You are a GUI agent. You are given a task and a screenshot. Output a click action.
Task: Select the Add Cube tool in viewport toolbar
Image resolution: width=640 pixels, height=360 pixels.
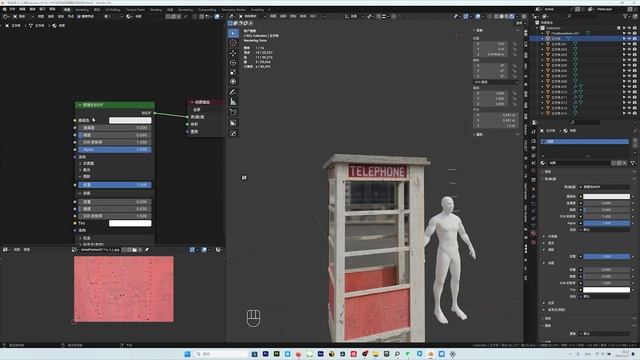pyautogui.click(x=233, y=112)
